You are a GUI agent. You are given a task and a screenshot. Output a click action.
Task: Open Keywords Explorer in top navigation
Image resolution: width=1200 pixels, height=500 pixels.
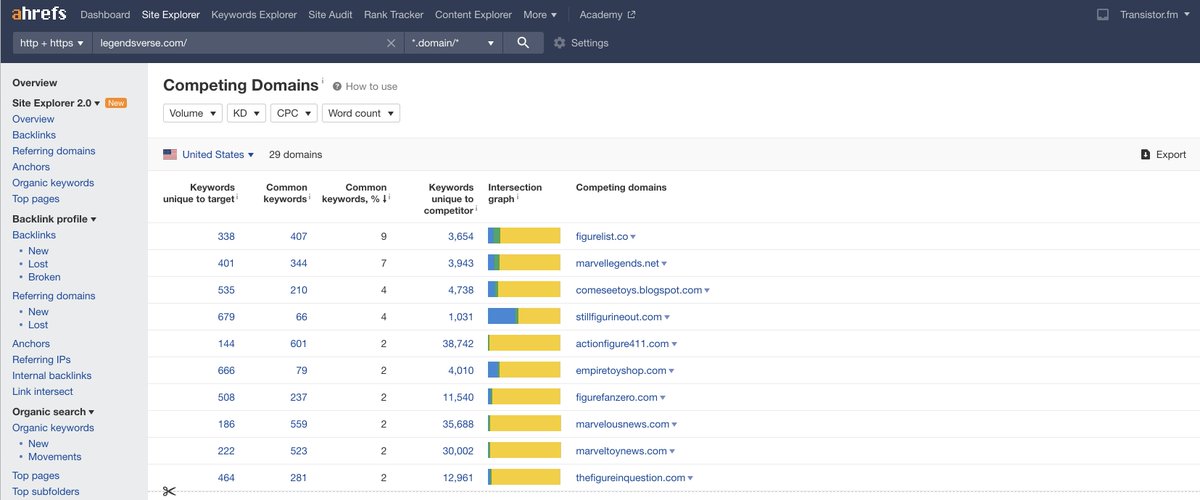pyautogui.click(x=254, y=15)
